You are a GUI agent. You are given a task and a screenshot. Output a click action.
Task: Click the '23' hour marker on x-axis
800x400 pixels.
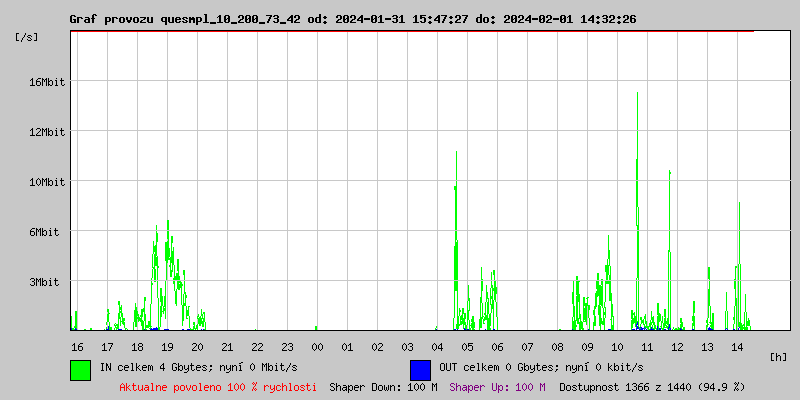pyautogui.click(x=287, y=346)
